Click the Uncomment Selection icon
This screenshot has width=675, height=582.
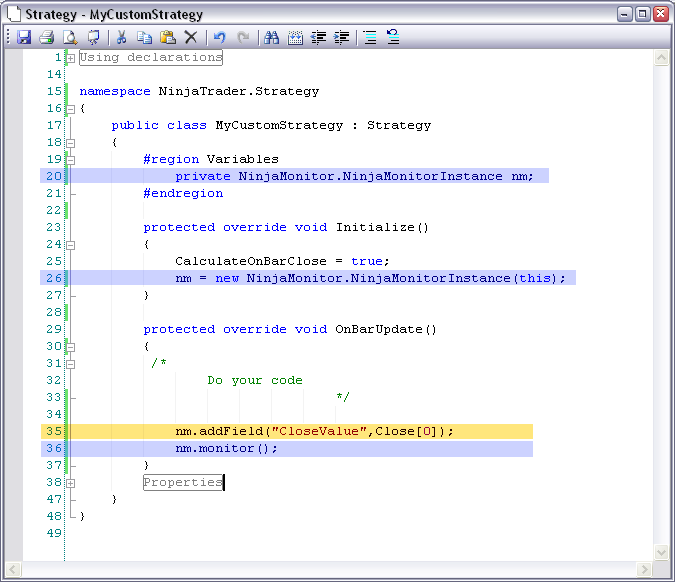(x=393, y=37)
